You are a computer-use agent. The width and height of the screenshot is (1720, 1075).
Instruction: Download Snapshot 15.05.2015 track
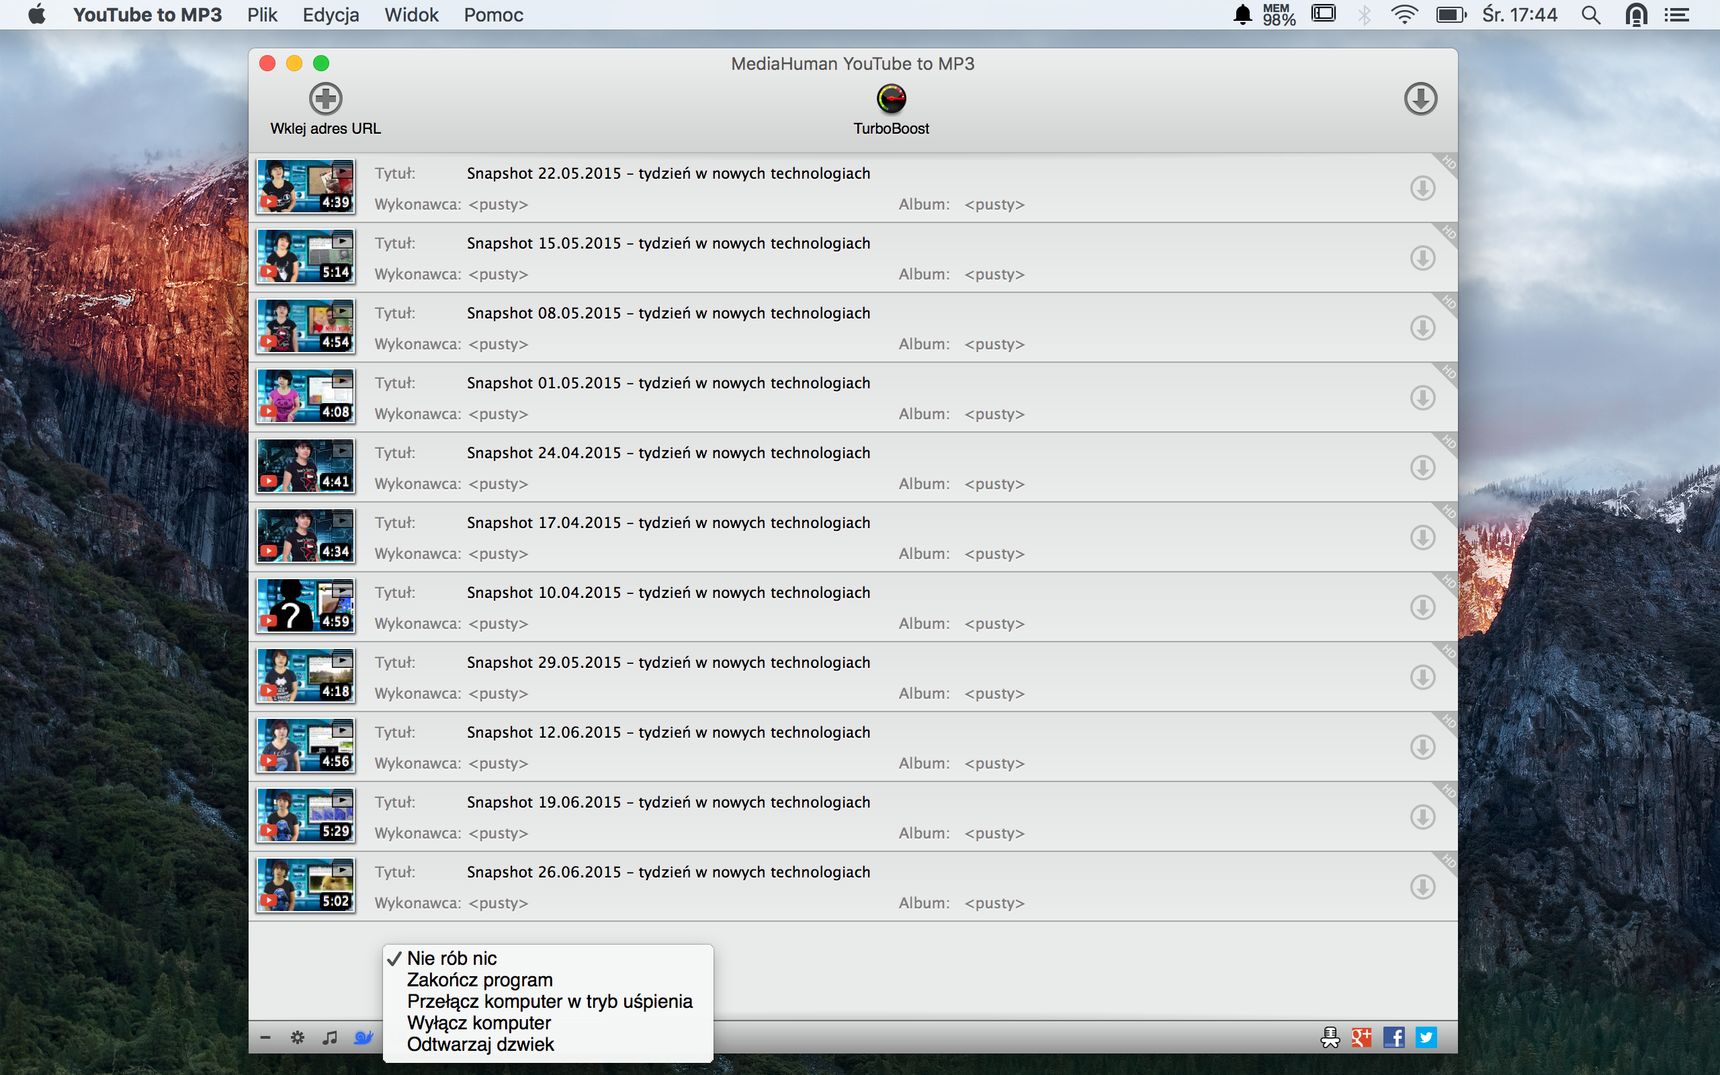tap(1422, 258)
